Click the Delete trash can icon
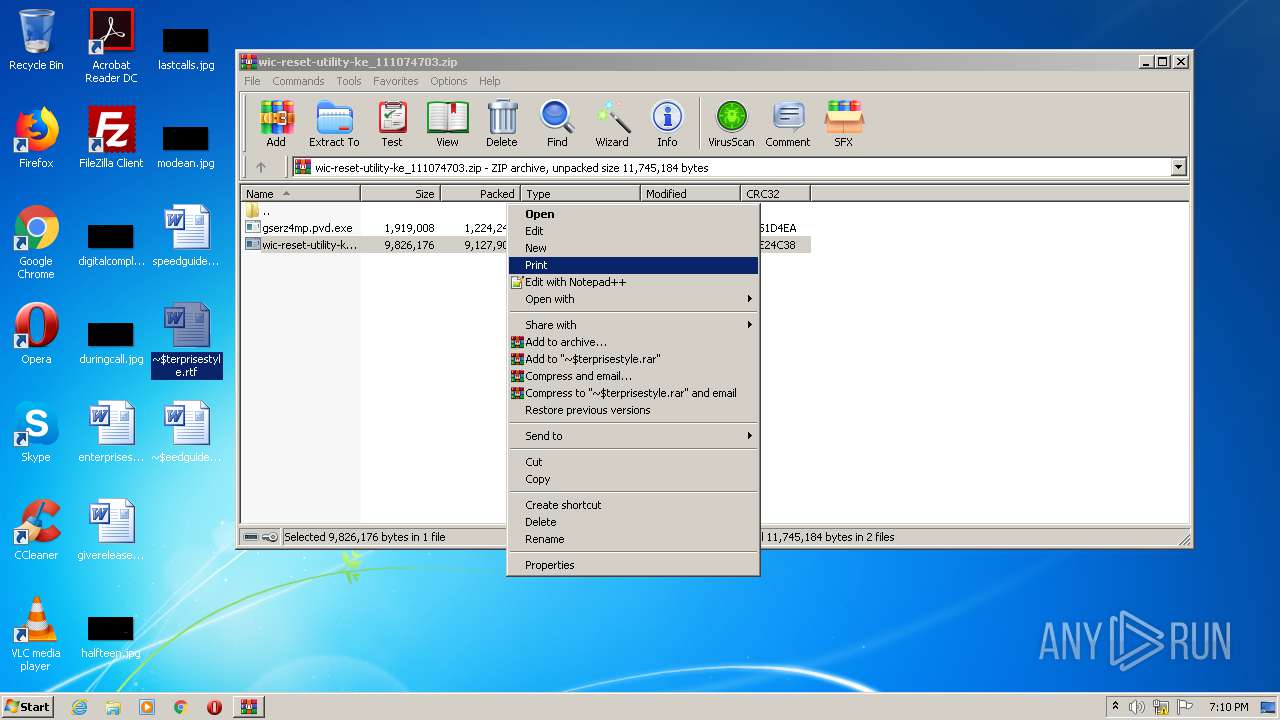Image resolution: width=1280 pixels, height=720 pixels. coord(502,124)
